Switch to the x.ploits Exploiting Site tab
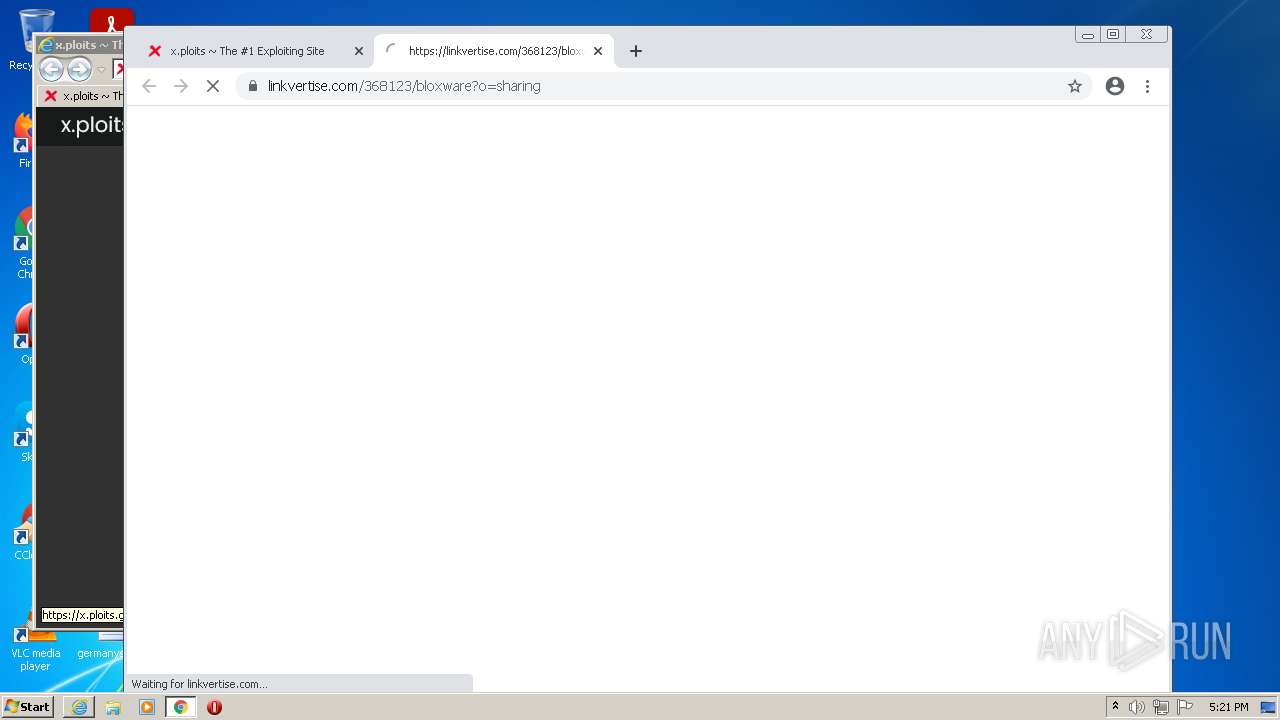Image resolution: width=1280 pixels, height=720 pixels. (247, 51)
